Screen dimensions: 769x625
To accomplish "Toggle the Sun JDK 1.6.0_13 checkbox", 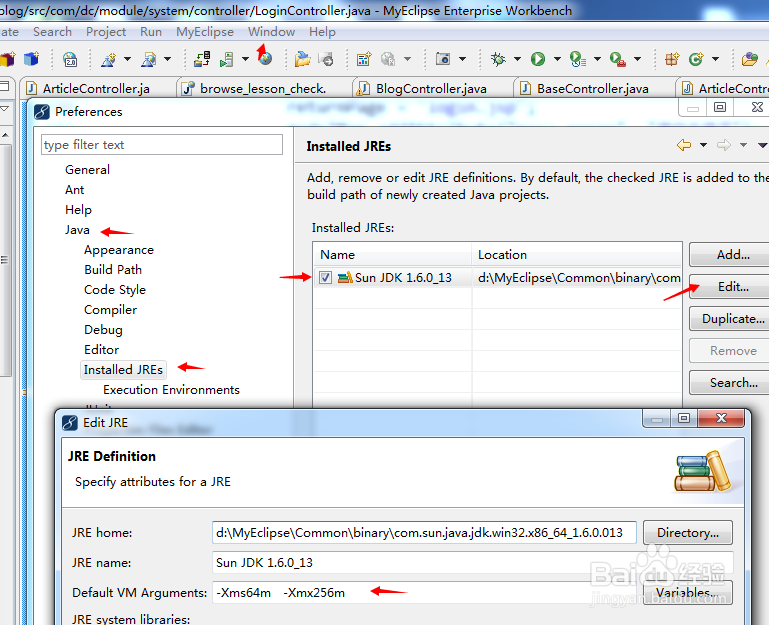I will tap(325, 278).
